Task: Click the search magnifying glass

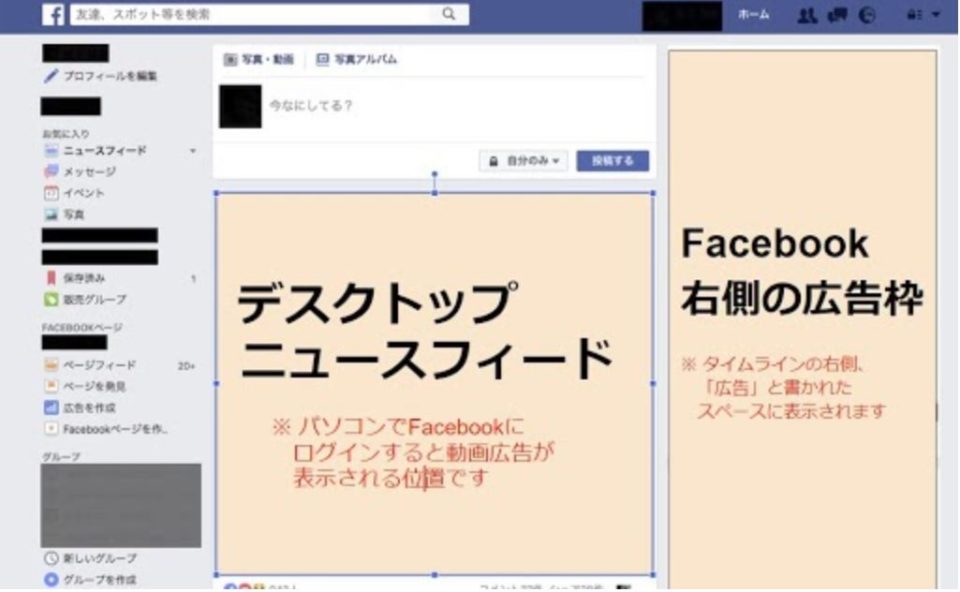Action: [x=446, y=15]
